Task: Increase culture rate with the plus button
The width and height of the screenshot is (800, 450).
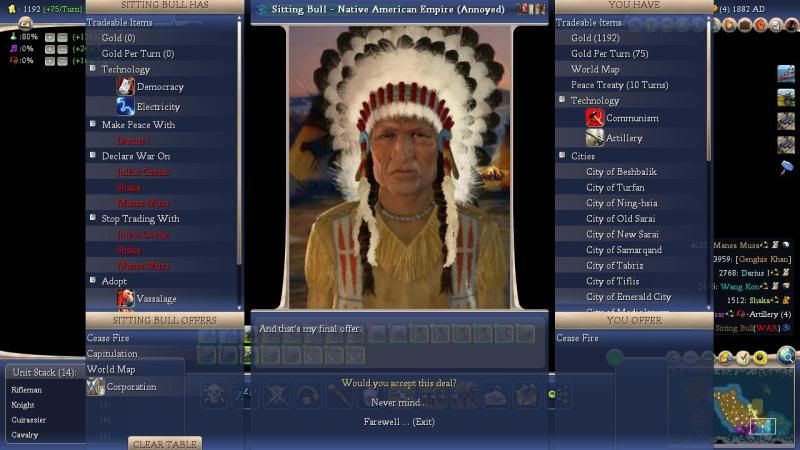Action: coord(49,49)
